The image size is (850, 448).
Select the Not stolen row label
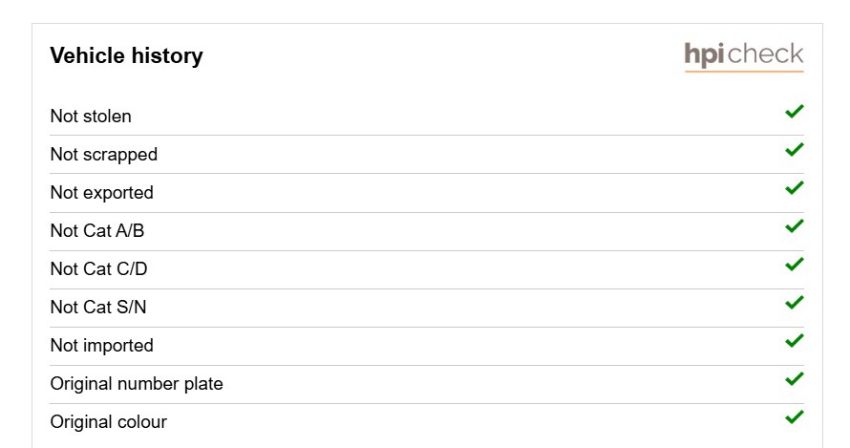coord(91,116)
